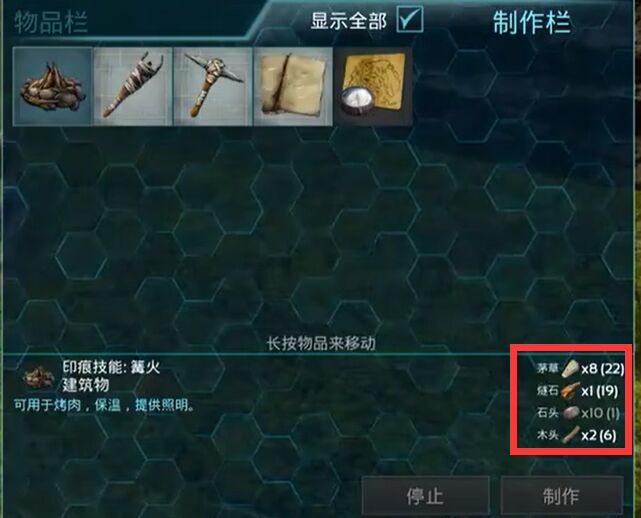Click the 显示全部 label text

tap(349, 20)
